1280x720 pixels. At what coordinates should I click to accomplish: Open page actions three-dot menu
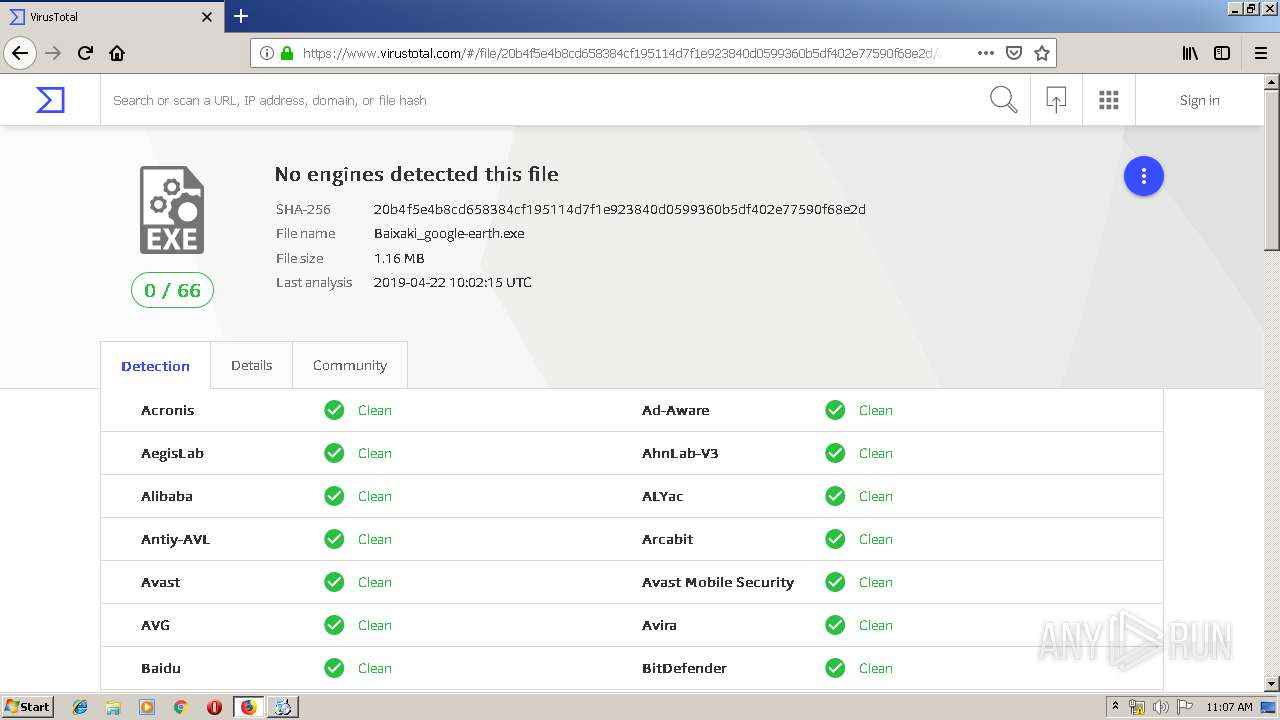pyautogui.click(x=985, y=53)
